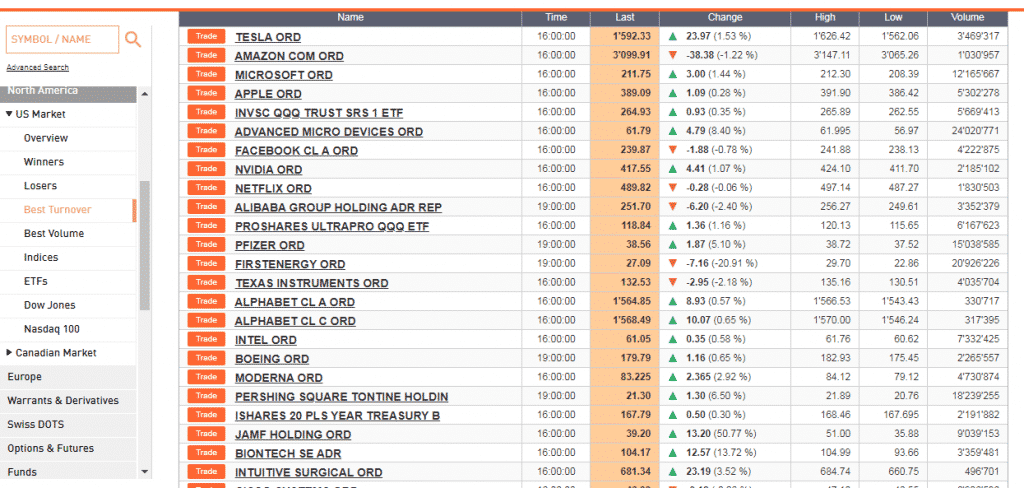Select Indices in the sidebar
Viewport: 1024px width, 488px height.
[x=41, y=257]
